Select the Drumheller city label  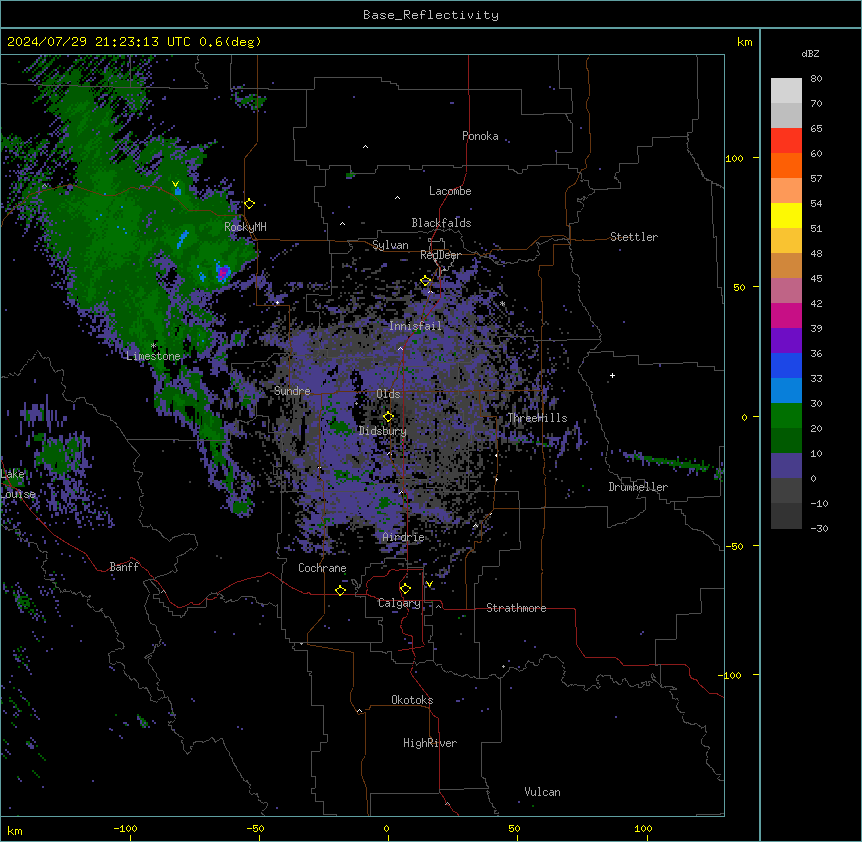[x=638, y=487]
